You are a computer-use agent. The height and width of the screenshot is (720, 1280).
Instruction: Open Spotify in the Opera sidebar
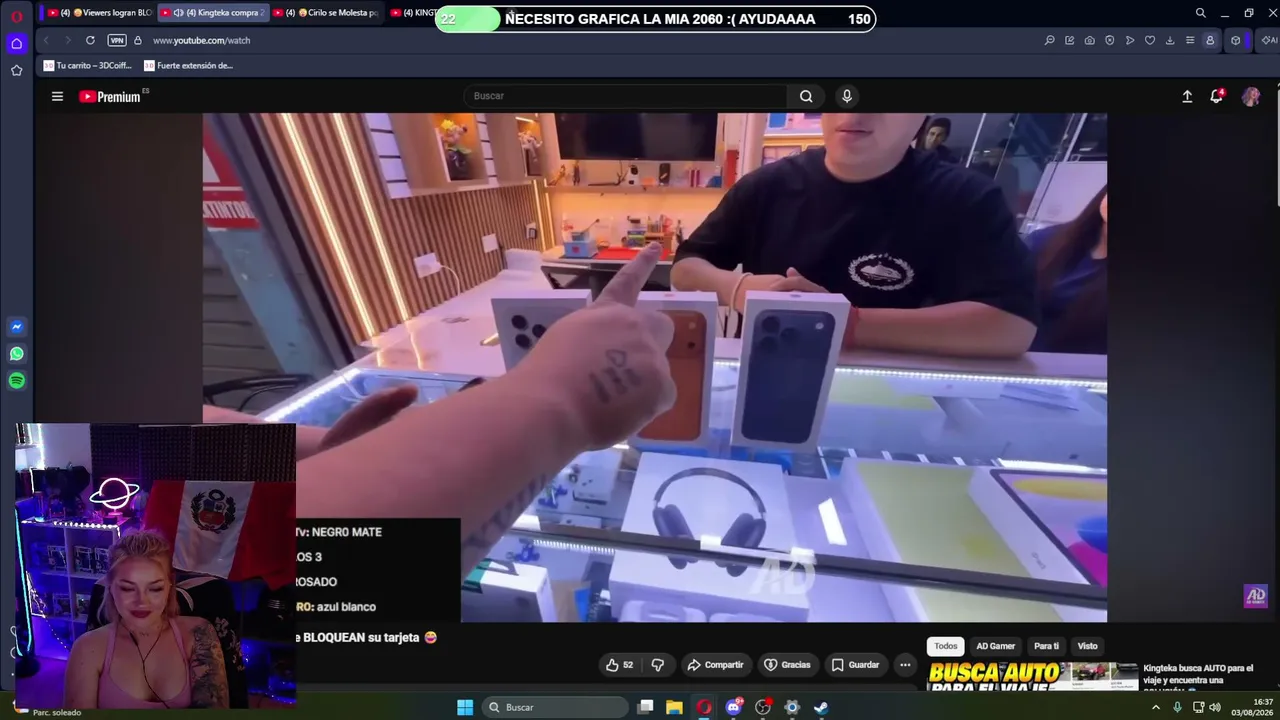(x=16, y=381)
